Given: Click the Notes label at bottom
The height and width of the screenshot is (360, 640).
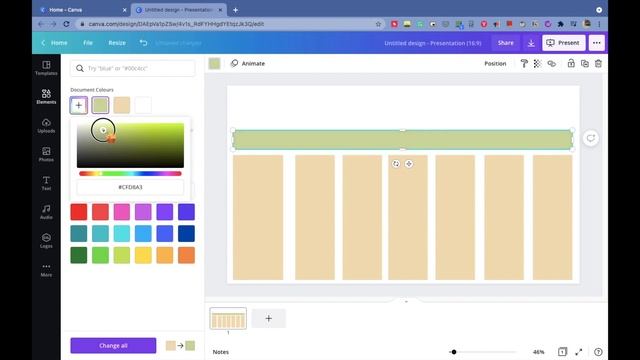Looking at the screenshot, I should coord(220,351).
